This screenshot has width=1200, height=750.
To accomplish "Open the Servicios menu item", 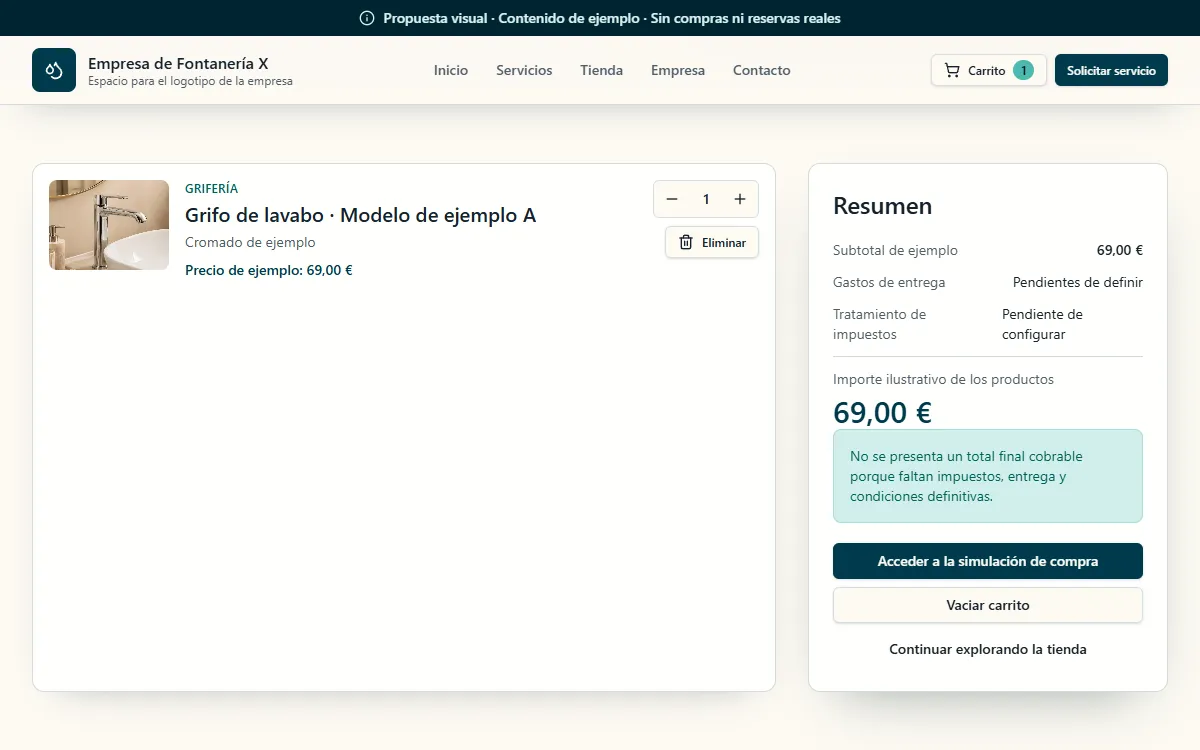I will click(524, 70).
